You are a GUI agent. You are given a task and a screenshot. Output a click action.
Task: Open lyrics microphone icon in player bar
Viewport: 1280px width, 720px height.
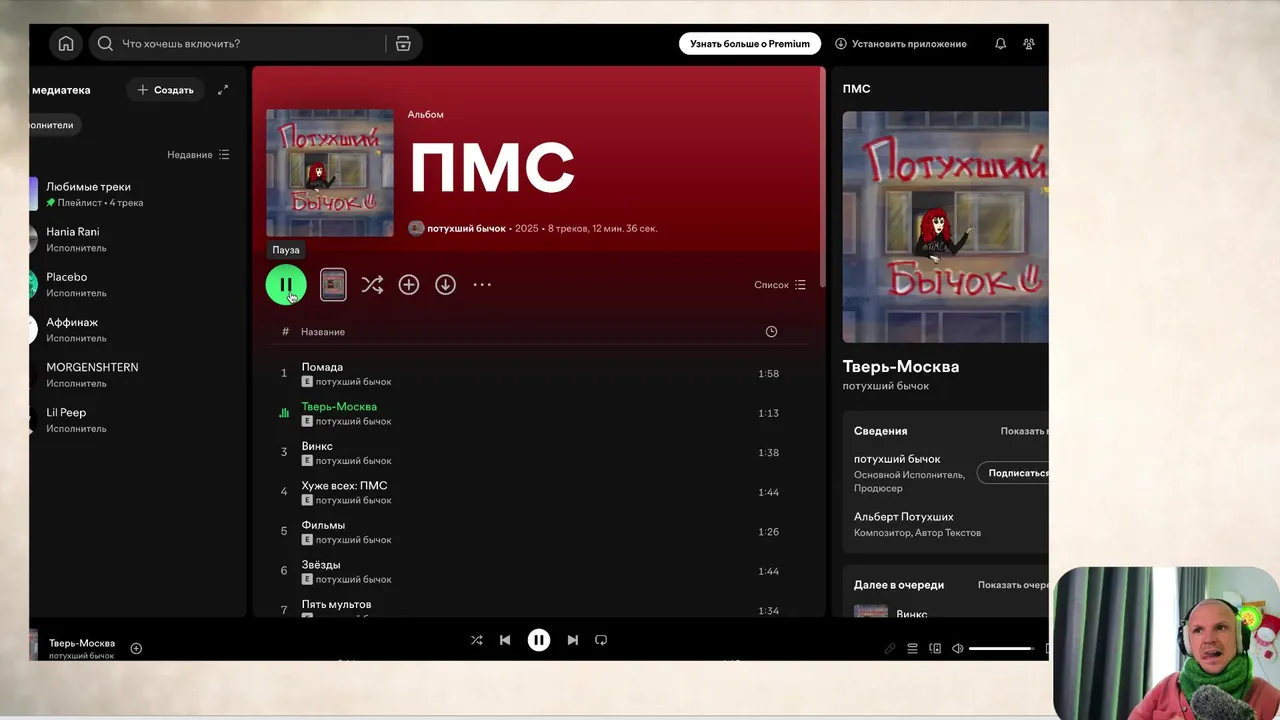[890, 649]
